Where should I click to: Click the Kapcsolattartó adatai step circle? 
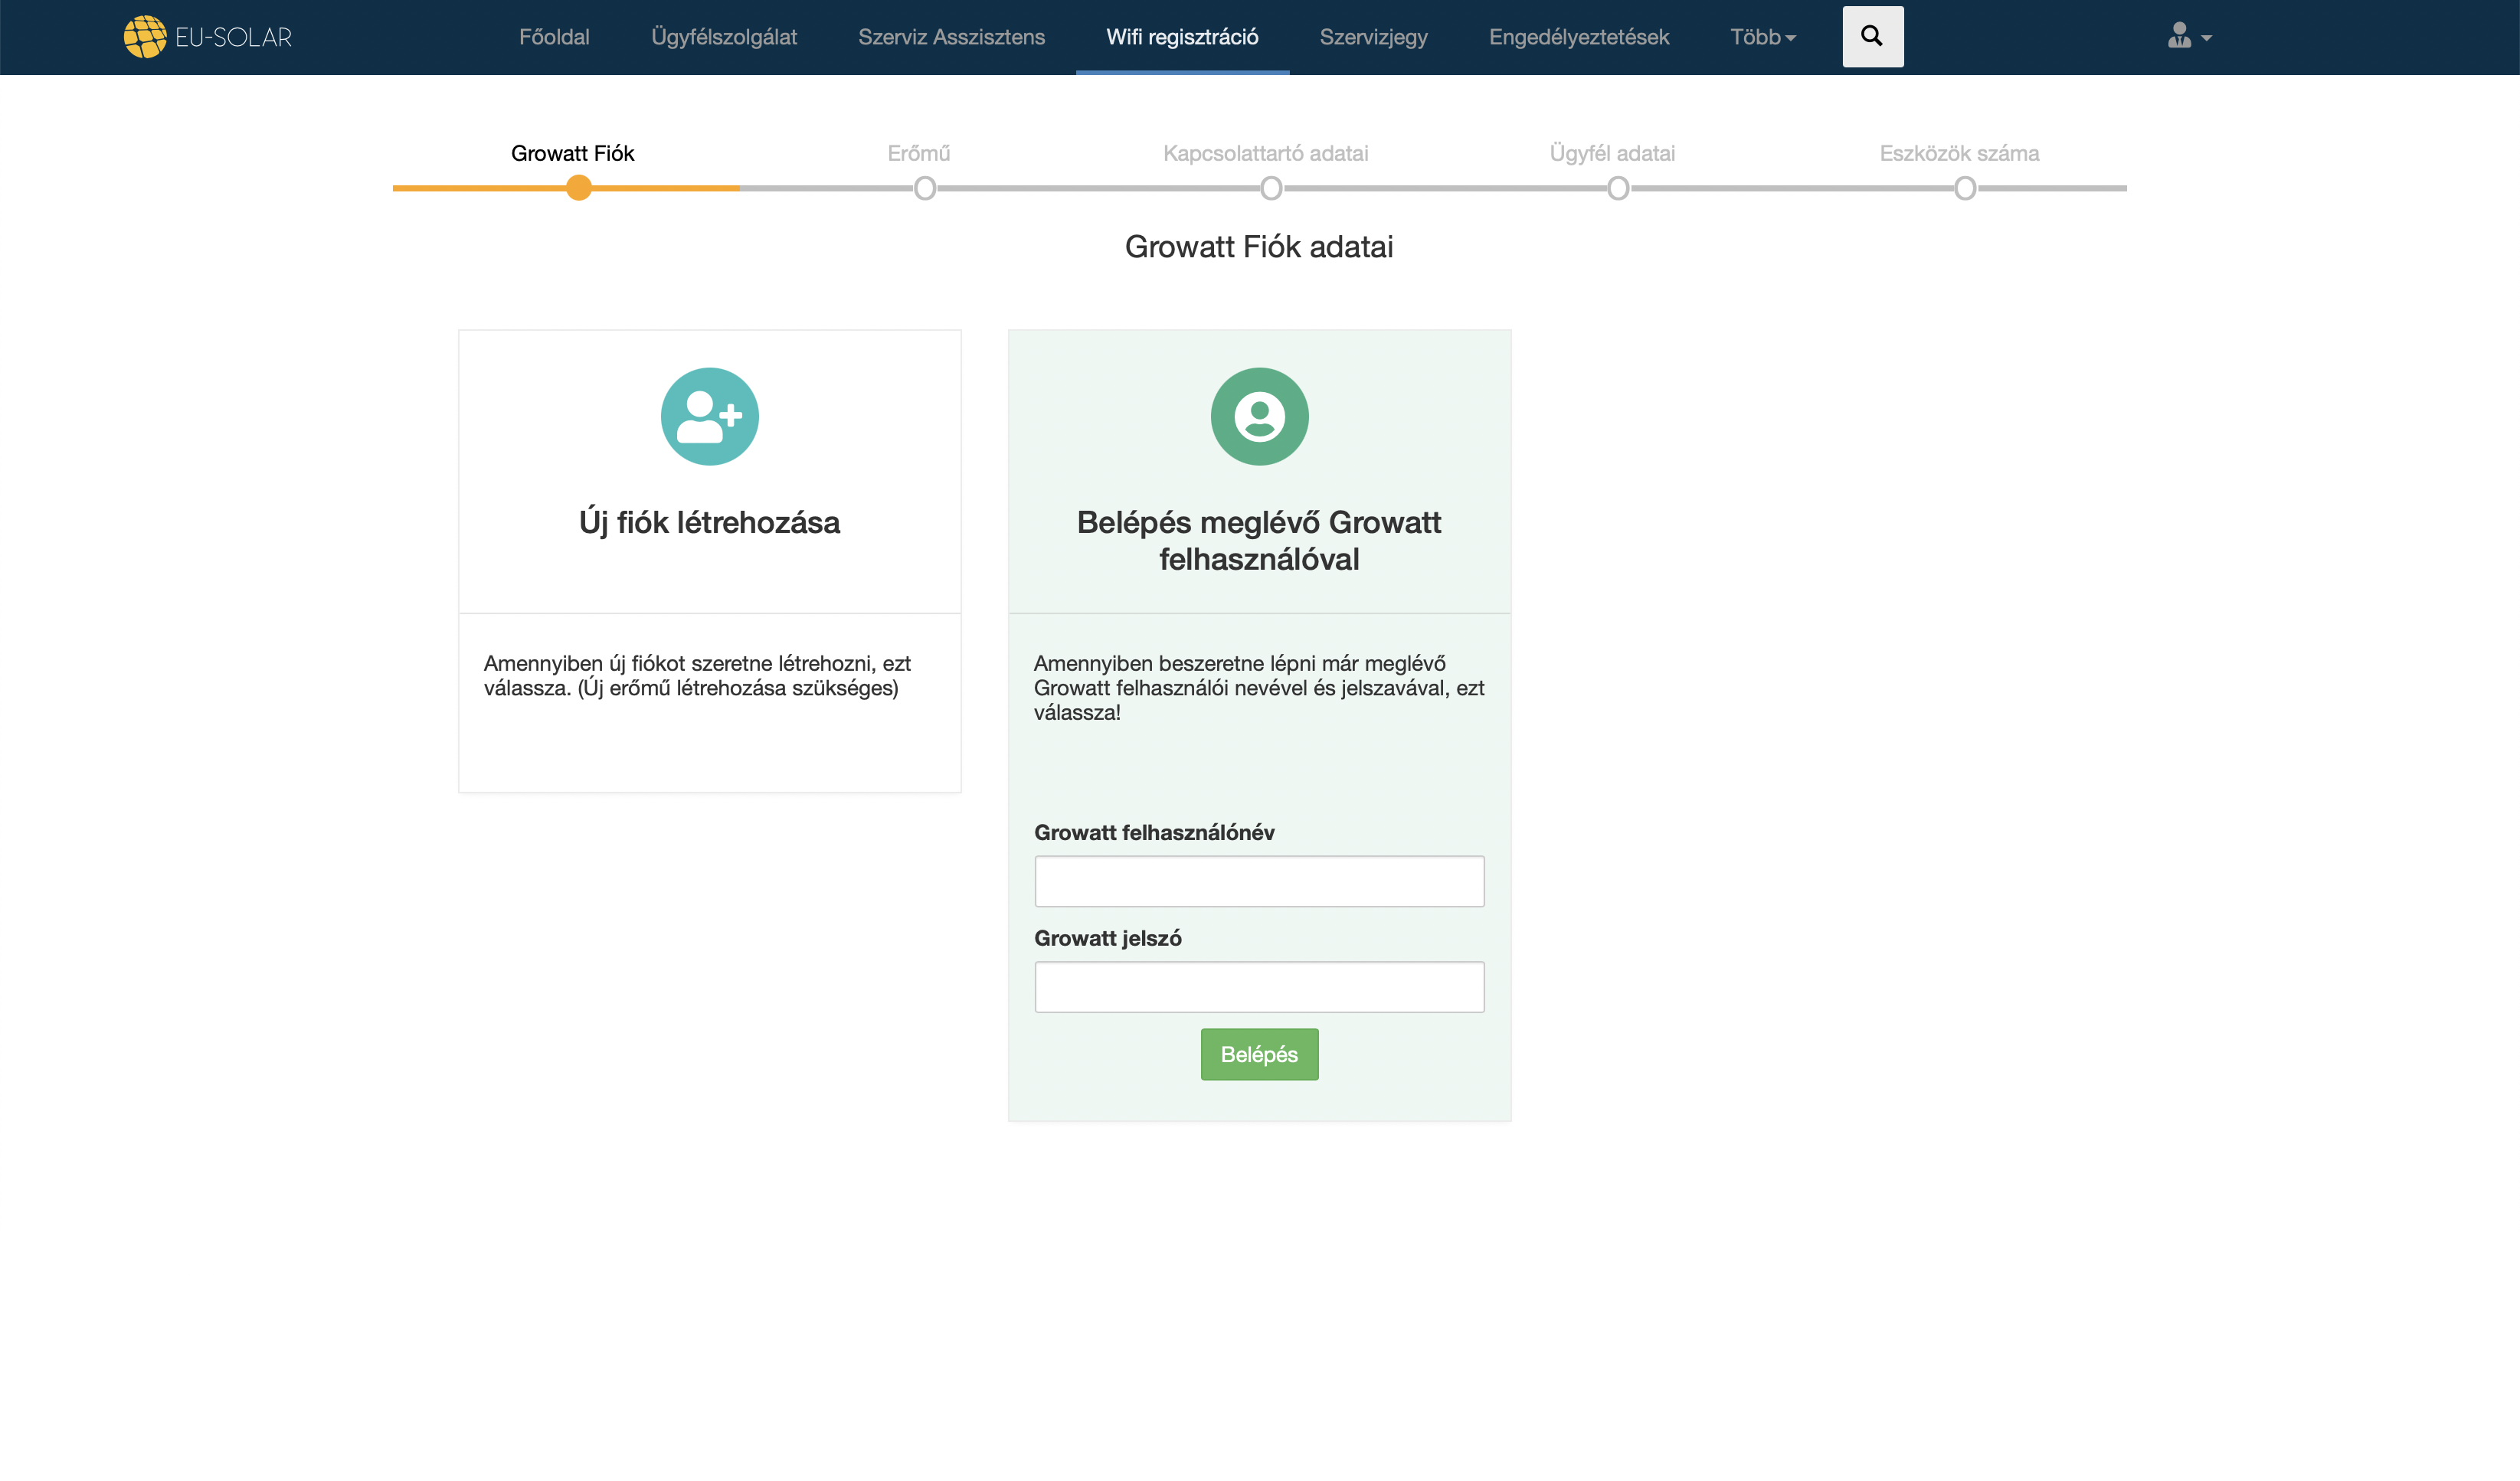tap(1271, 188)
